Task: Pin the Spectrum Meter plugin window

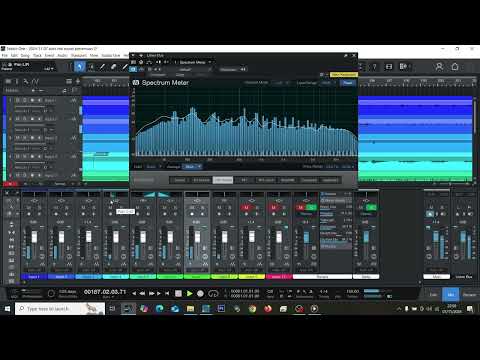Action: tap(346, 55)
